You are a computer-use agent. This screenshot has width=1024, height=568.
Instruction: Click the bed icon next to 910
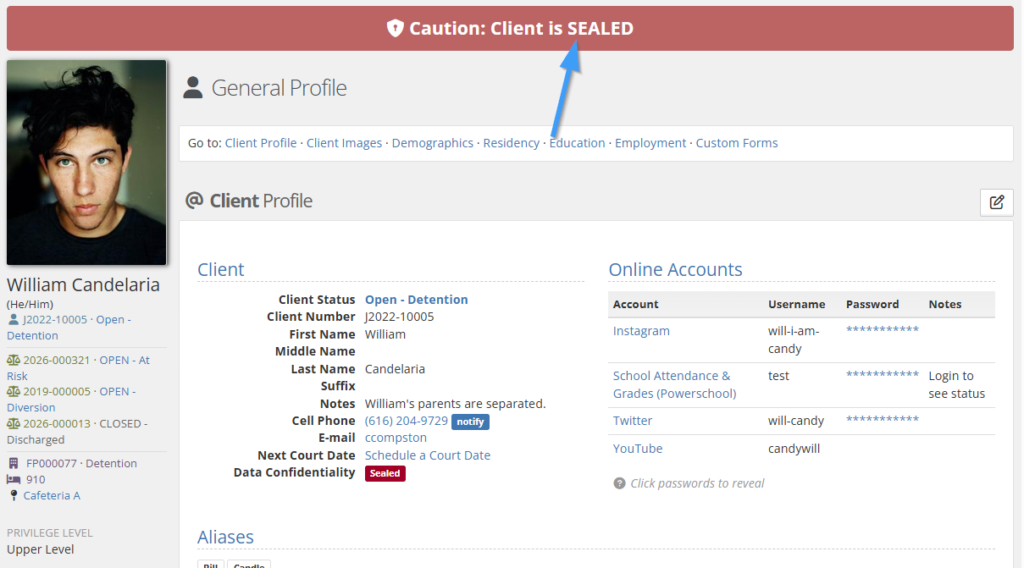point(13,479)
